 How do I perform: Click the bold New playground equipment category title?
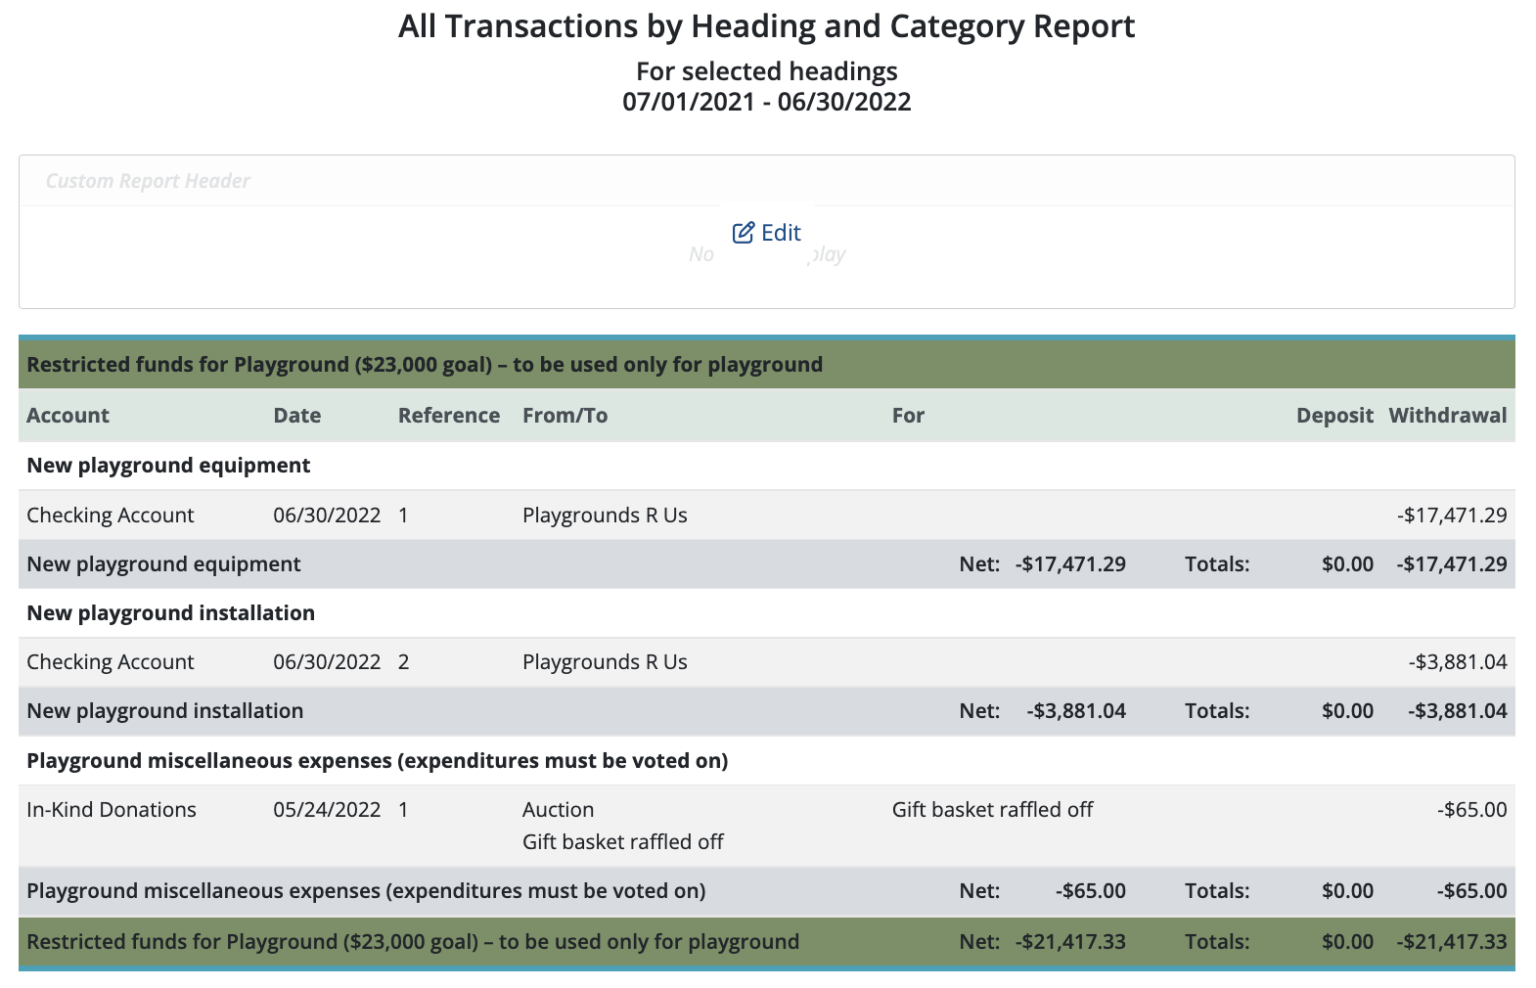tap(168, 465)
